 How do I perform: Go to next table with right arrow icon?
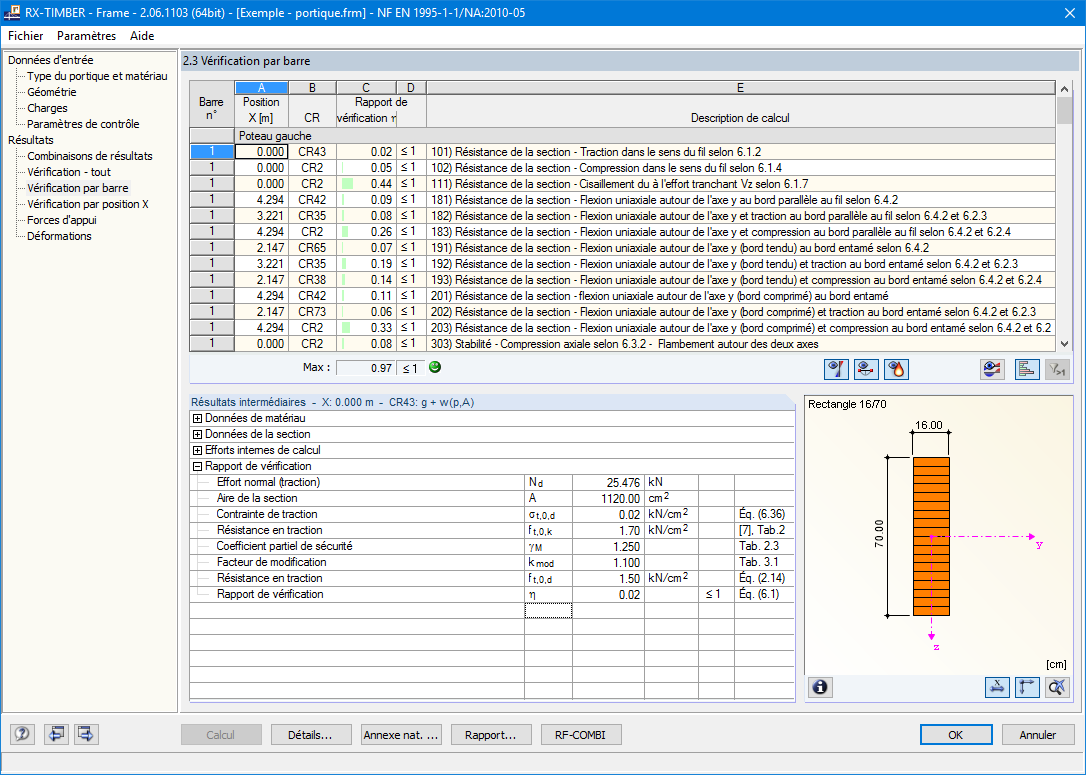pyautogui.click(x=86, y=734)
